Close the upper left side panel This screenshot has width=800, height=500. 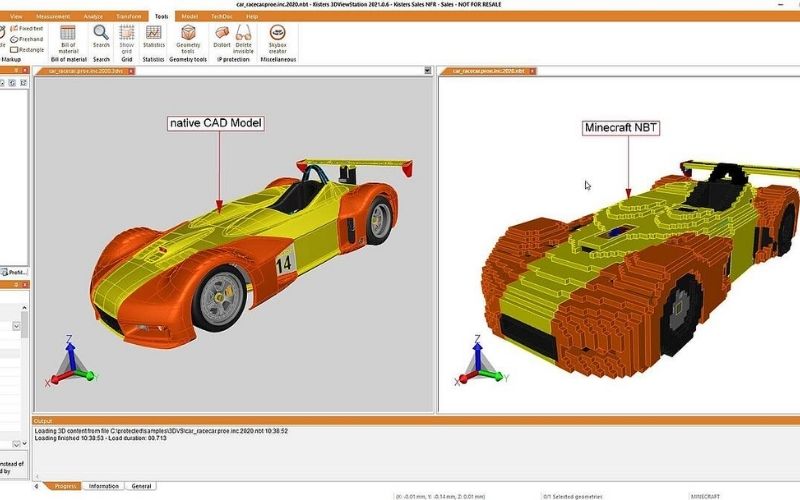click(24, 70)
